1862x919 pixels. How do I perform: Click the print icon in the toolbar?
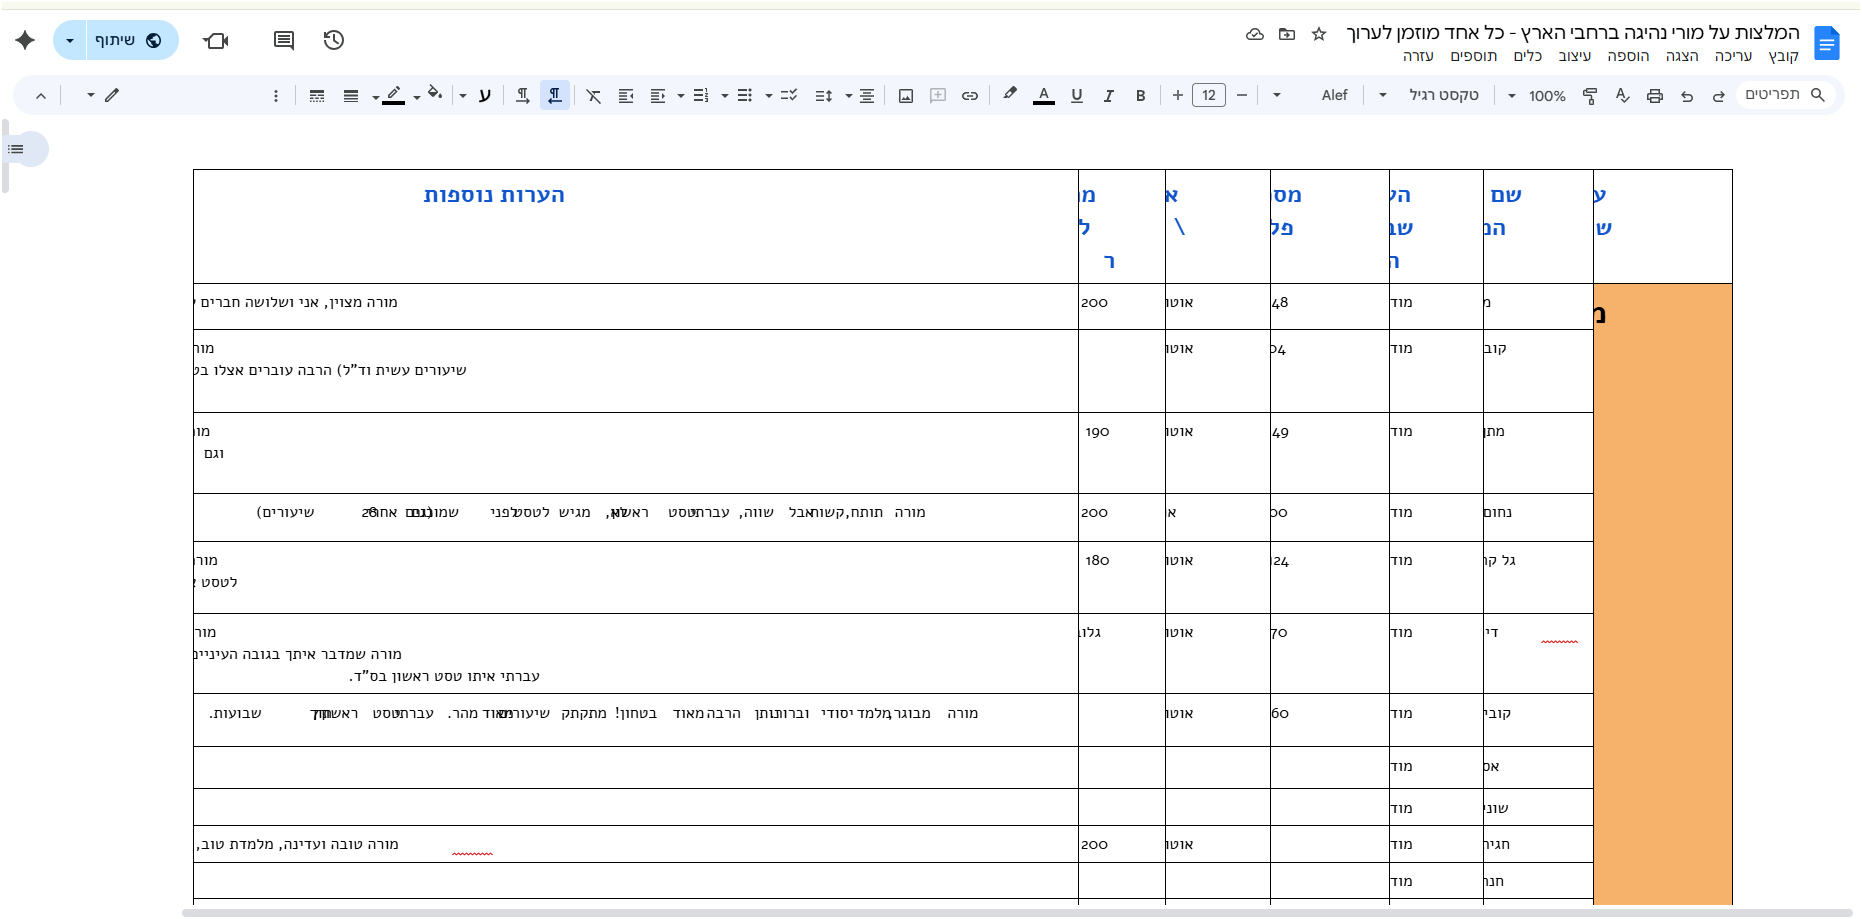click(x=1655, y=96)
